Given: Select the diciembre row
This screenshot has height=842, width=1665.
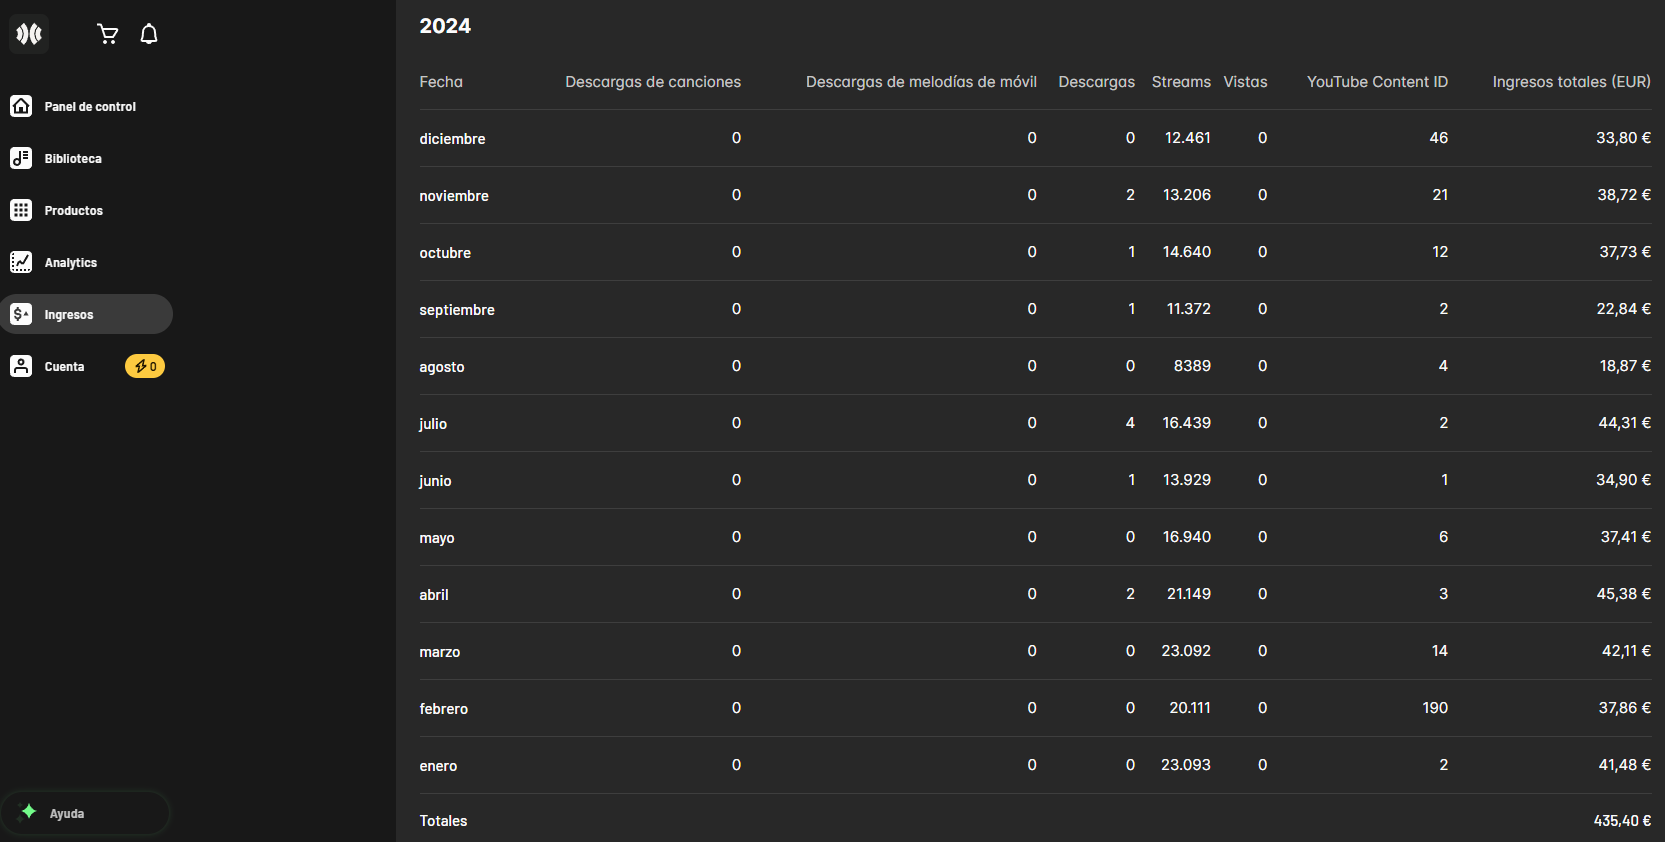Looking at the screenshot, I should coord(452,139).
